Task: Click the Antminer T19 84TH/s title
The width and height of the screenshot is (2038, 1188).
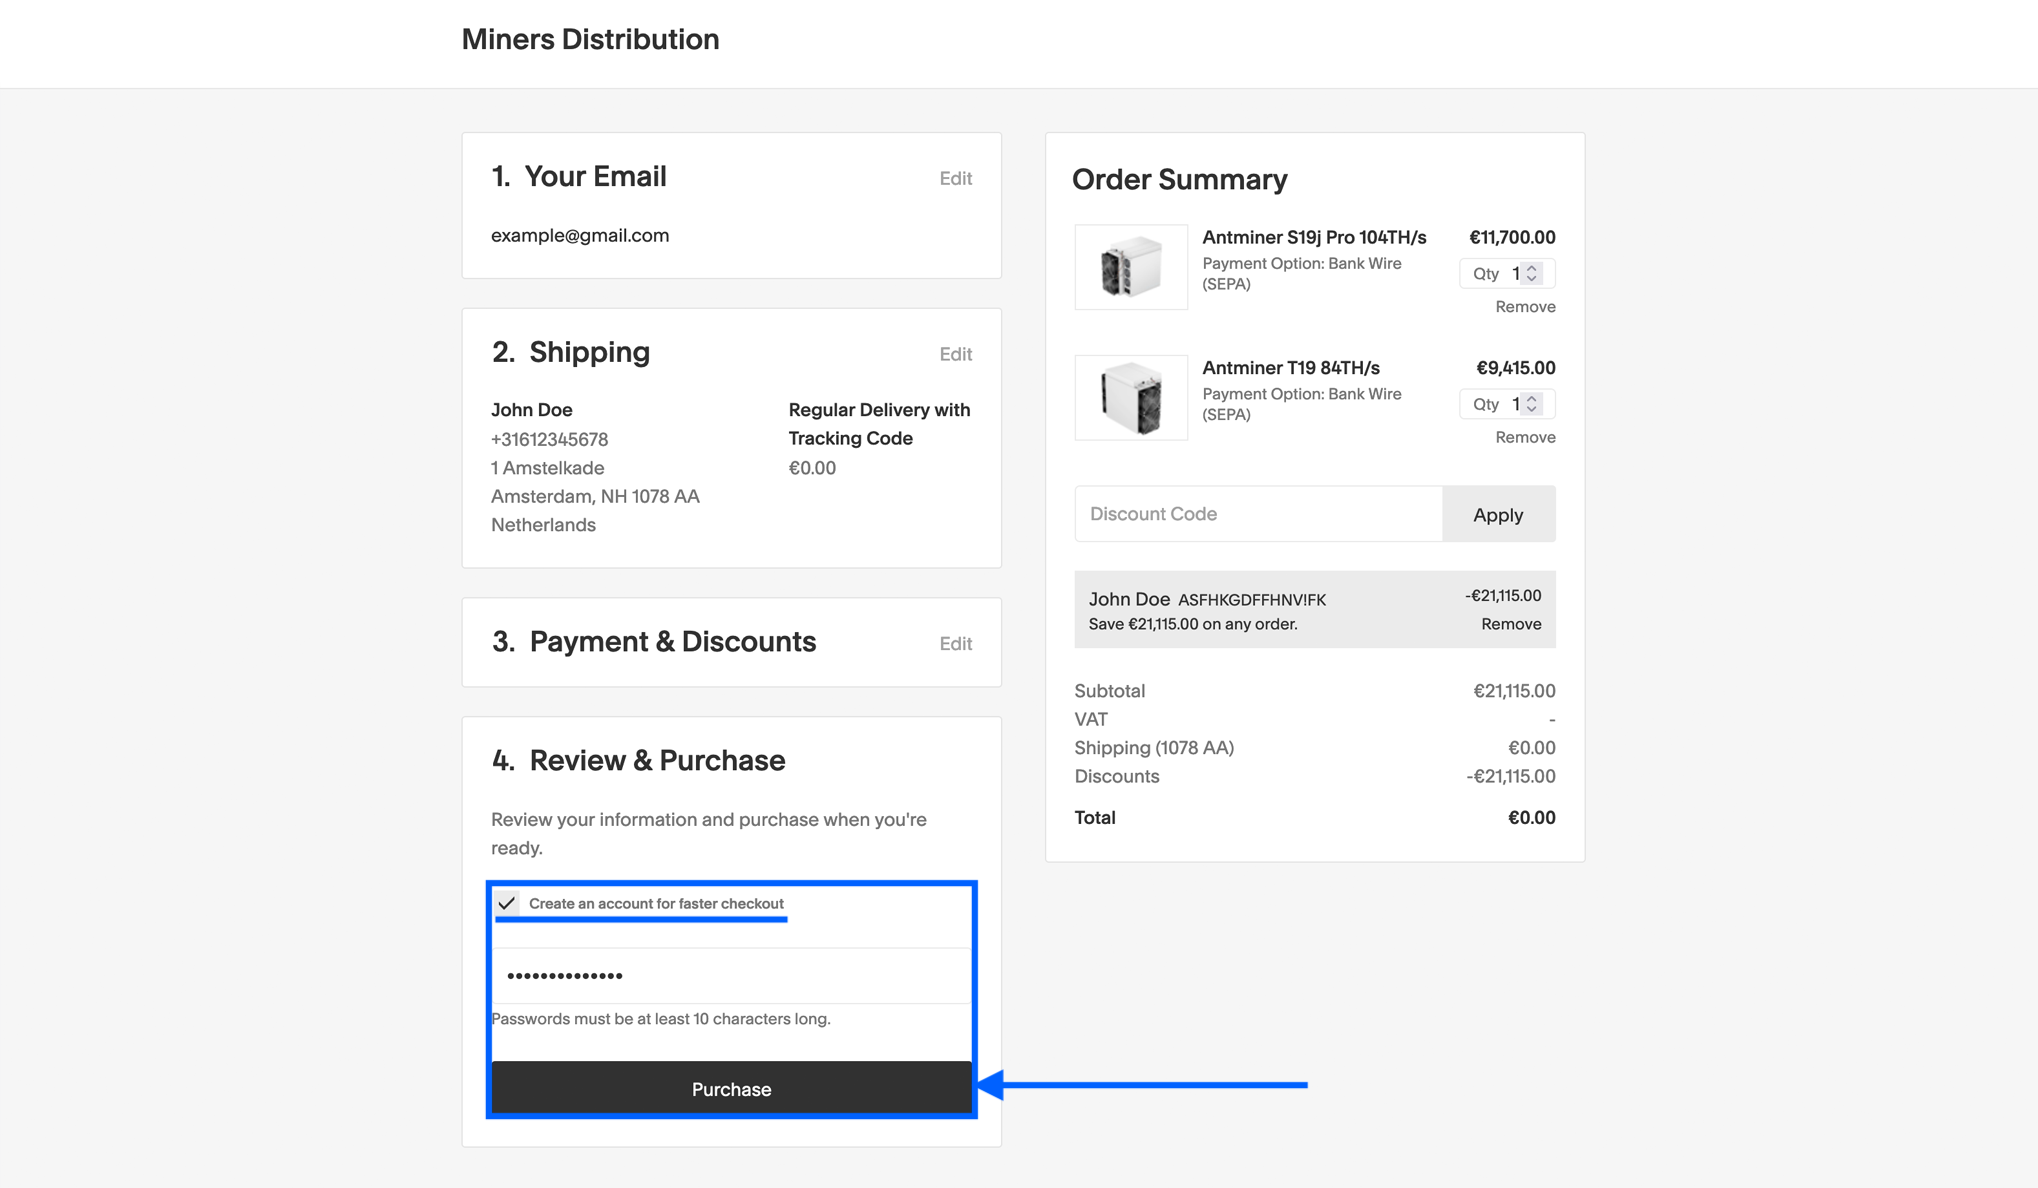Action: 1291,368
